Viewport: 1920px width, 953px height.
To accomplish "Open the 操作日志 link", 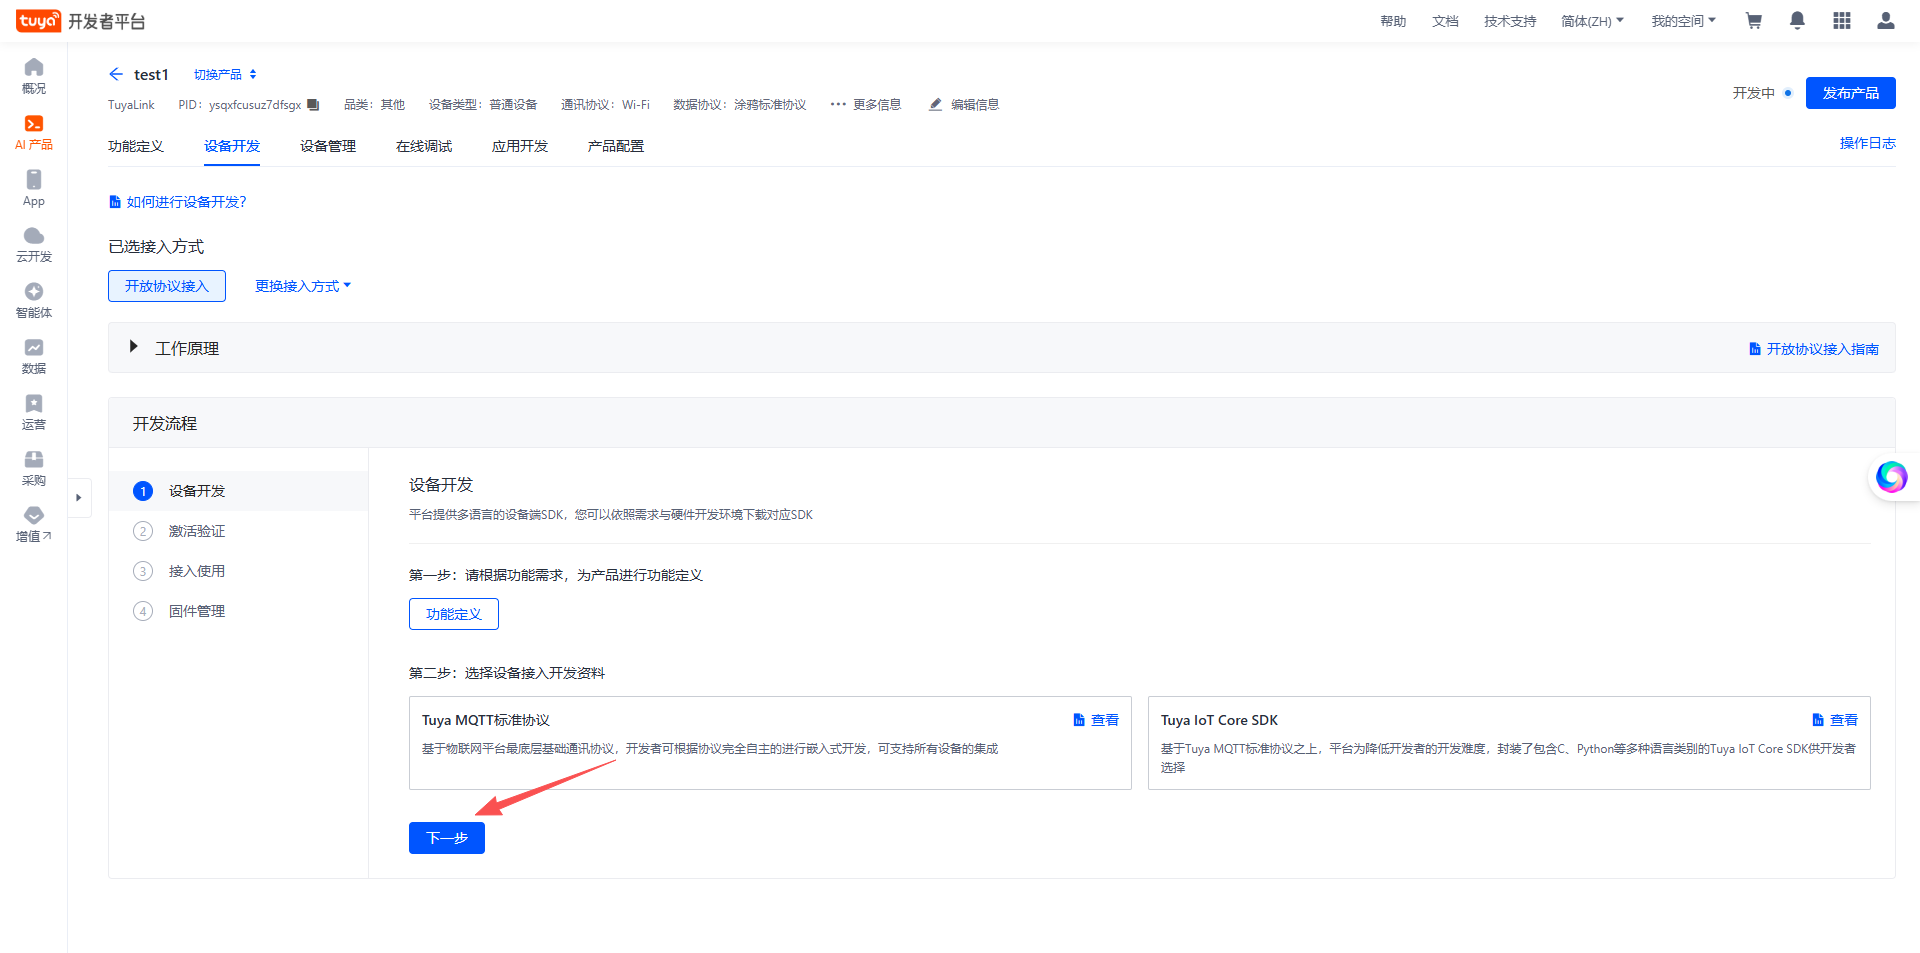I will click(1868, 143).
